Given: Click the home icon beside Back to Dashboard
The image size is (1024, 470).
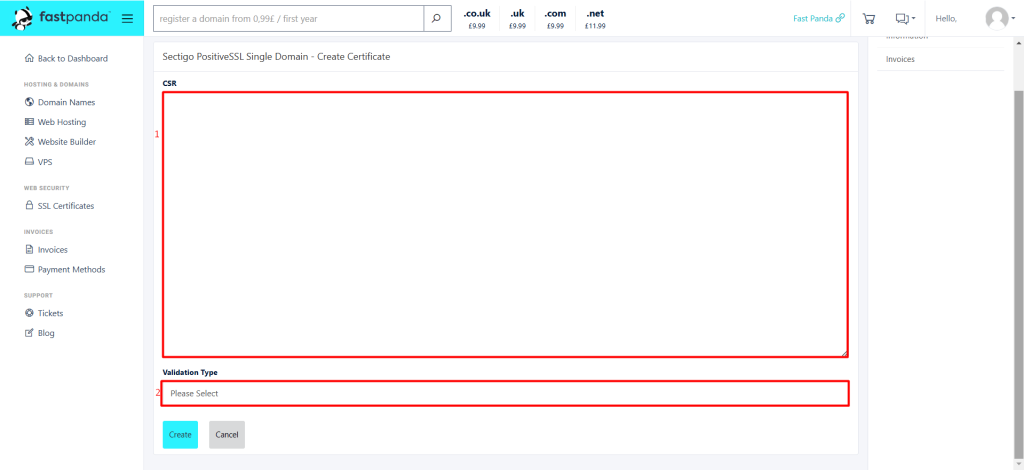Looking at the screenshot, I should pos(29,58).
